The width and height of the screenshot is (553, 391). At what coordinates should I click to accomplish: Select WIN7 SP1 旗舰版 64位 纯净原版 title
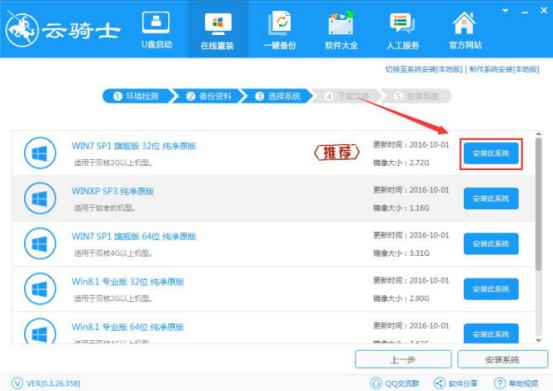coord(134,236)
